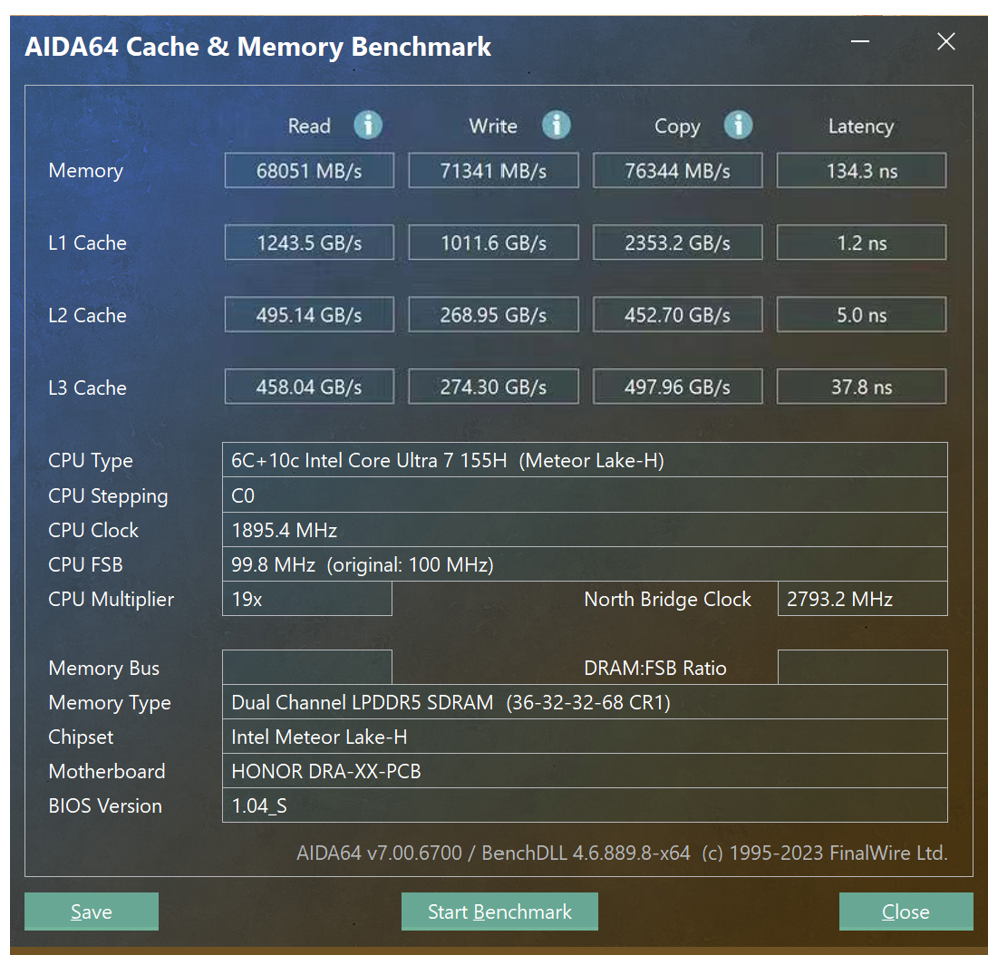Screen dimensions: 1000x968
Task: Click the Latency column header
Action: tap(861, 126)
